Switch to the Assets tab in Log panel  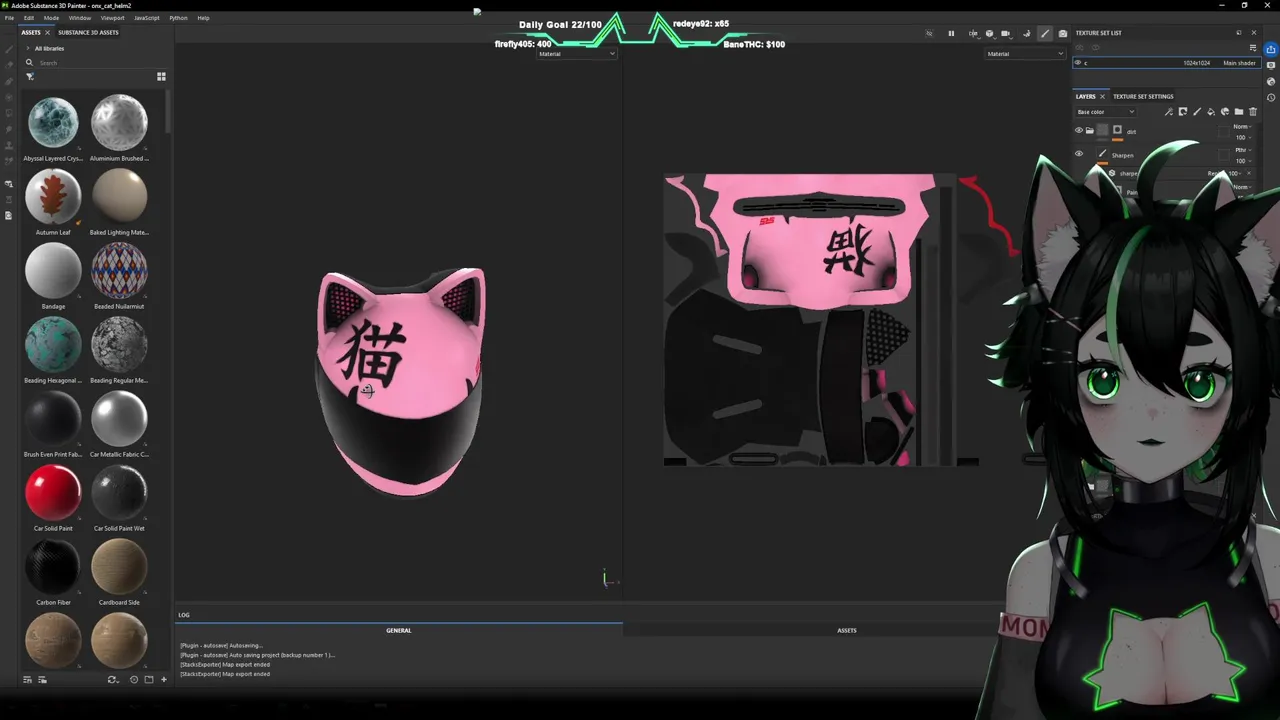846,630
